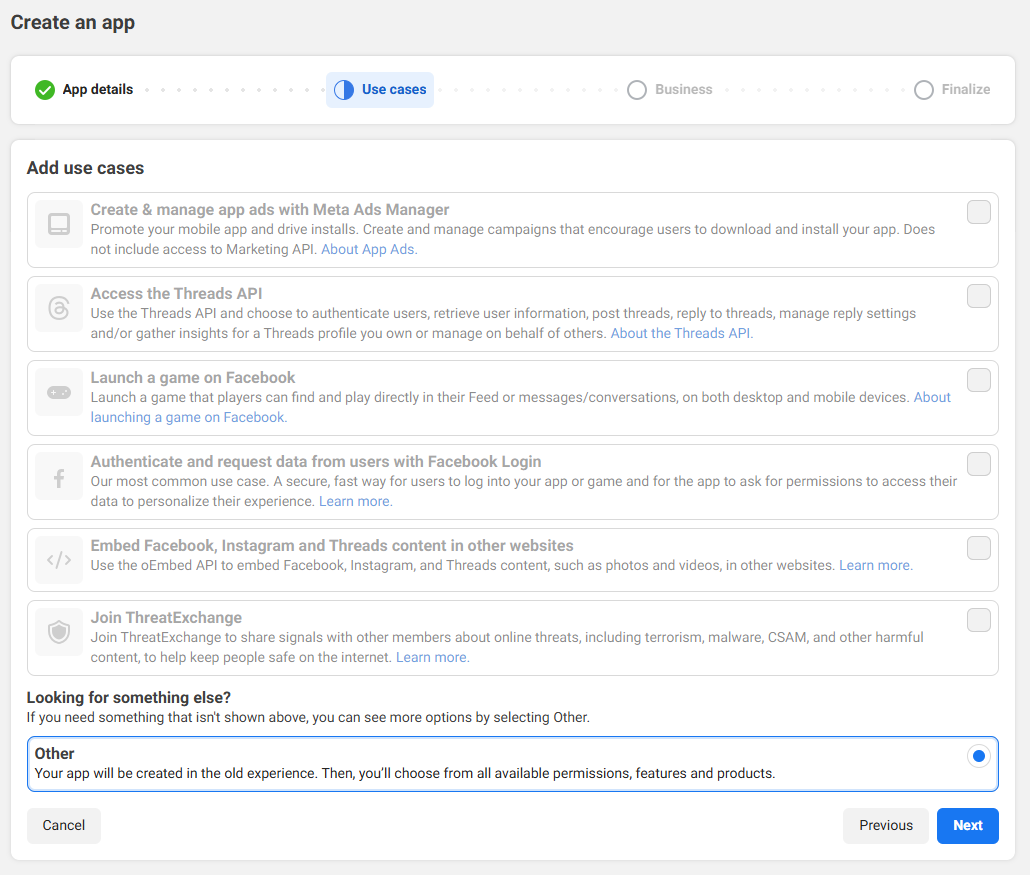Check the Embed content use case box
The width and height of the screenshot is (1030, 875).
(x=979, y=549)
